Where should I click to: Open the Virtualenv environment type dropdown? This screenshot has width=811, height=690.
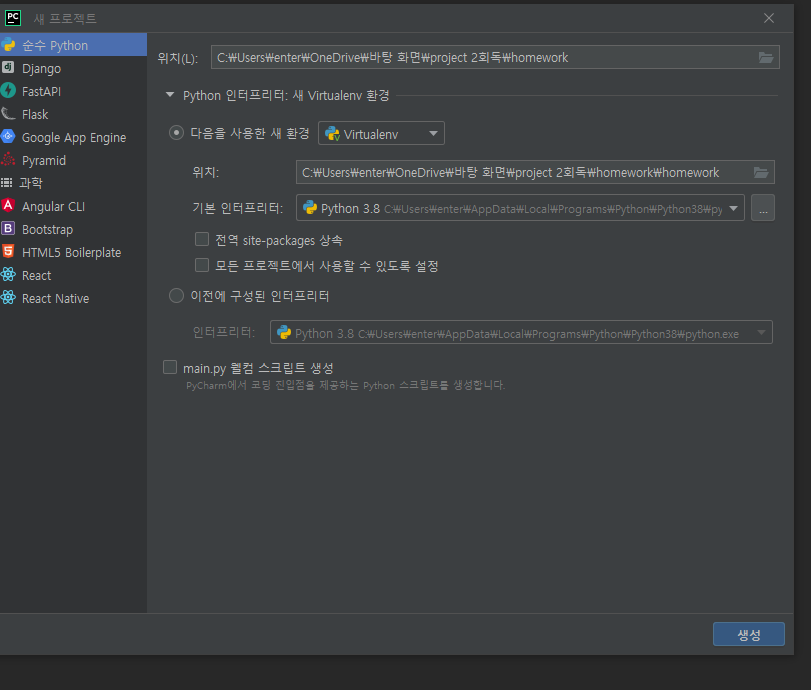pyautogui.click(x=381, y=133)
